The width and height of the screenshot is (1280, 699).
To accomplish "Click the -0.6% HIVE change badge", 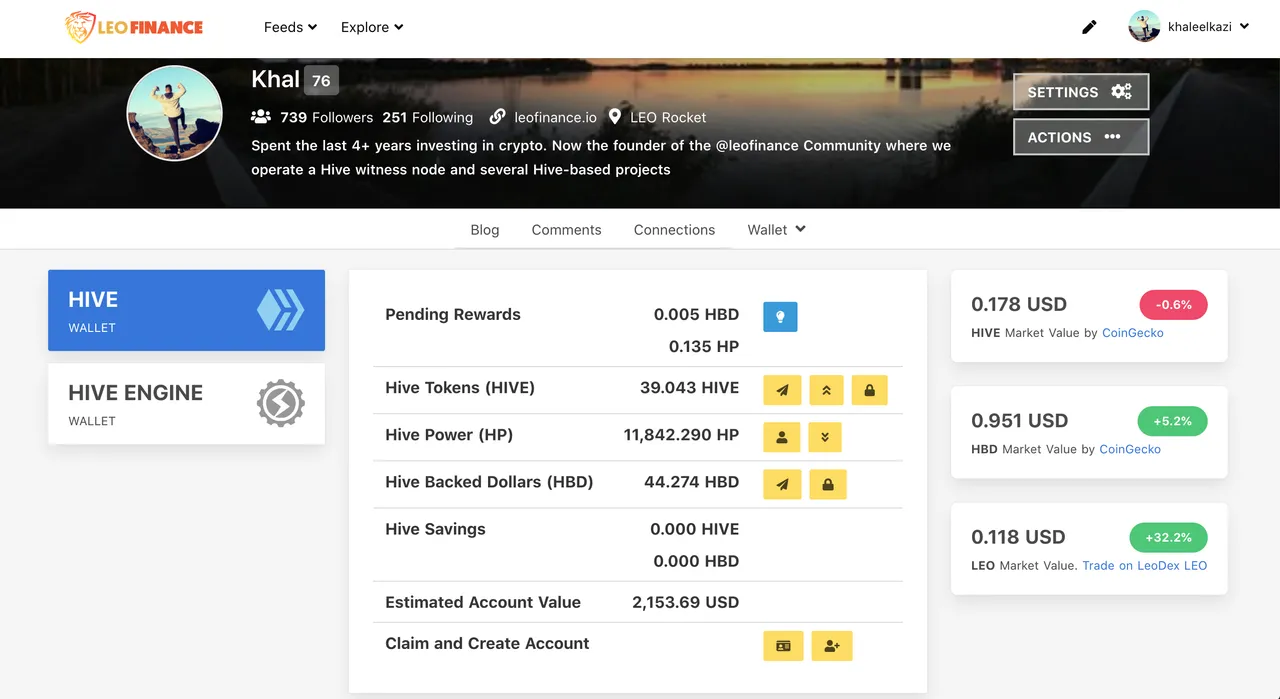I will coord(1173,305).
